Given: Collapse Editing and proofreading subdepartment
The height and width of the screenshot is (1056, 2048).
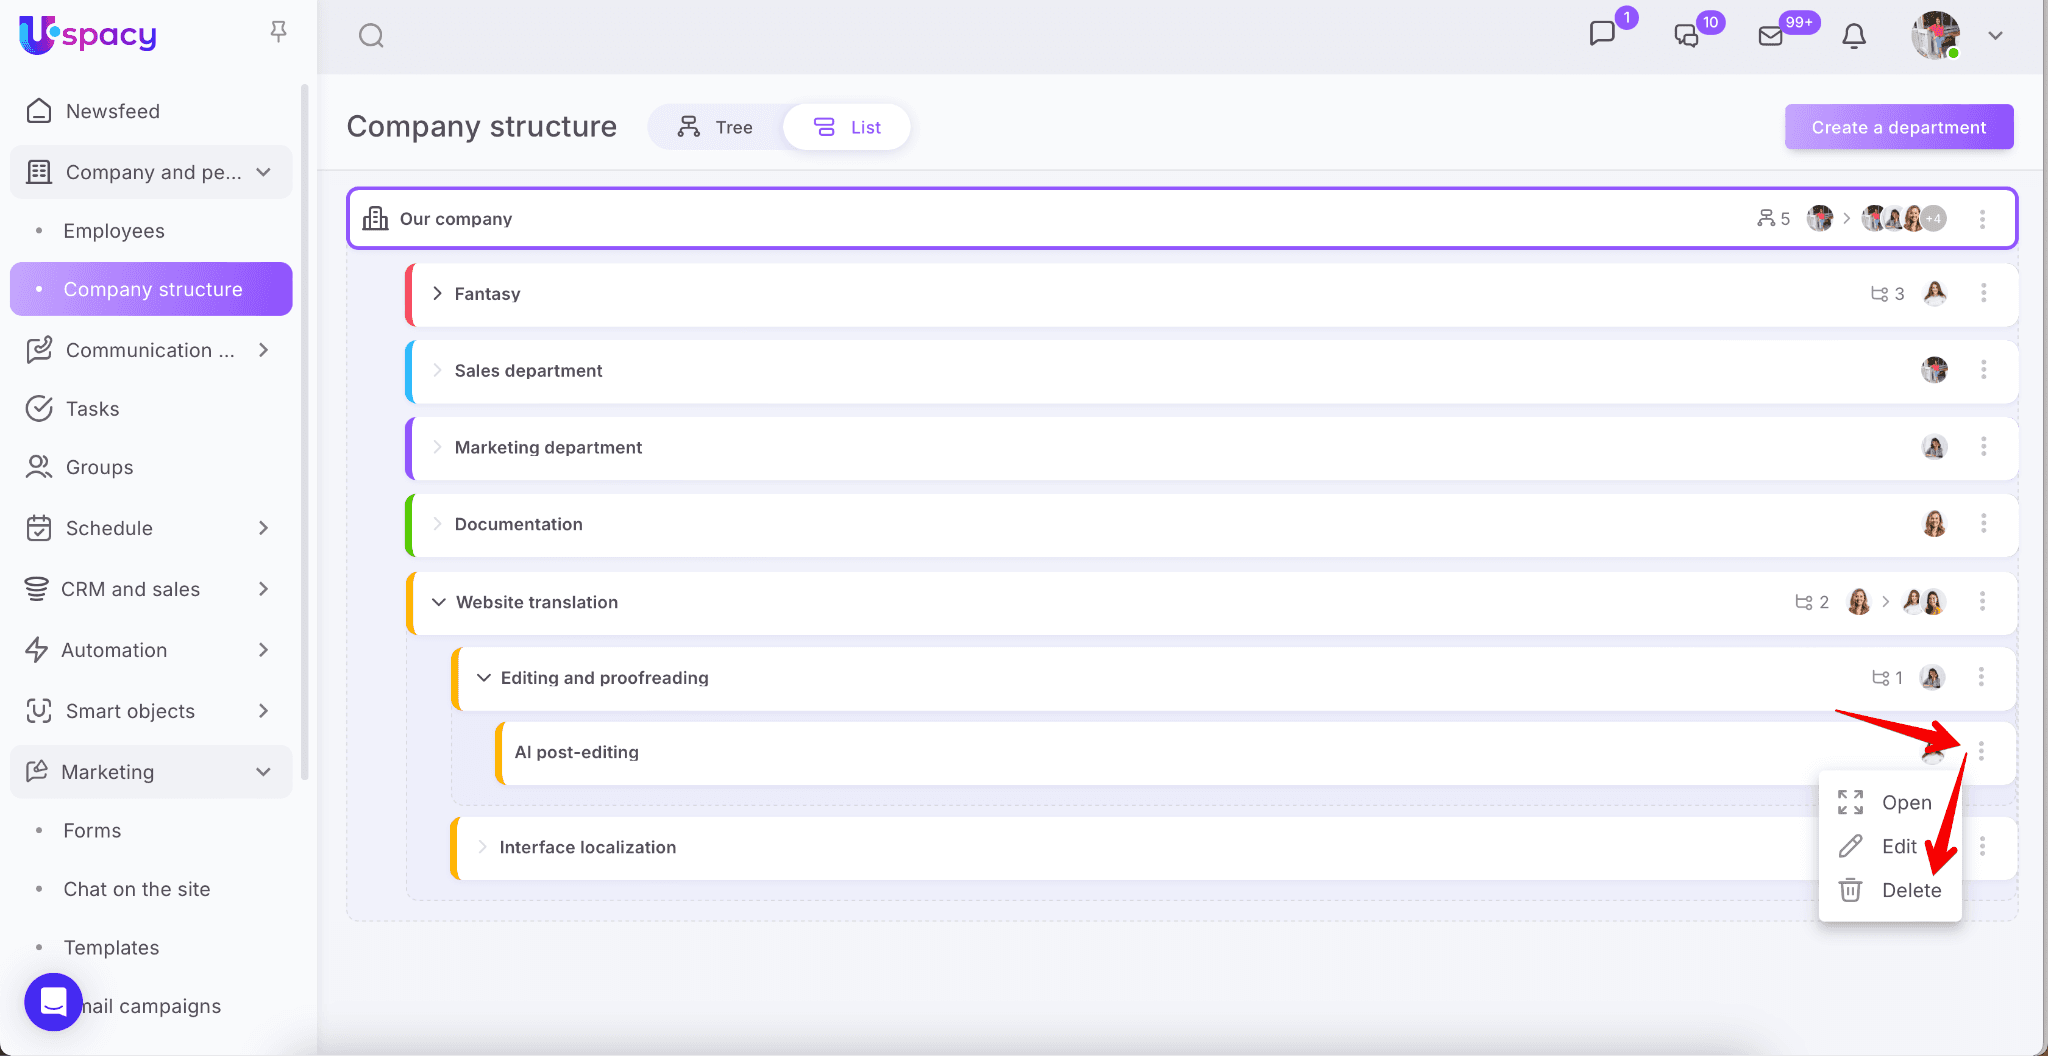Looking at the screenshot, I should [484, 678].
